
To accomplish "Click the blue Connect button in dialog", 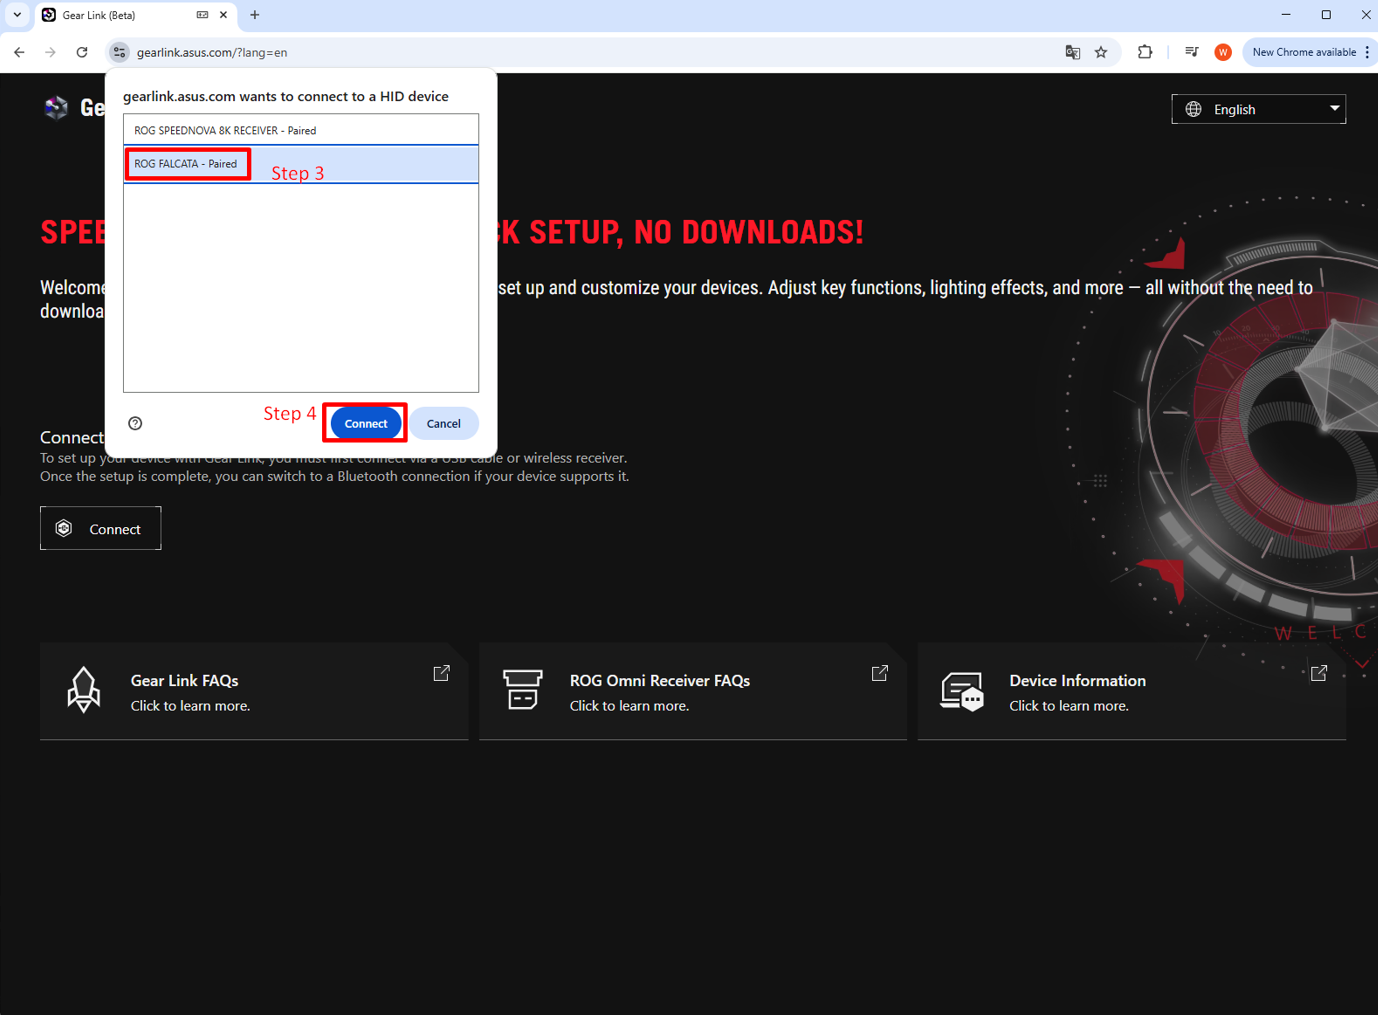I will (x=365, y=423).
